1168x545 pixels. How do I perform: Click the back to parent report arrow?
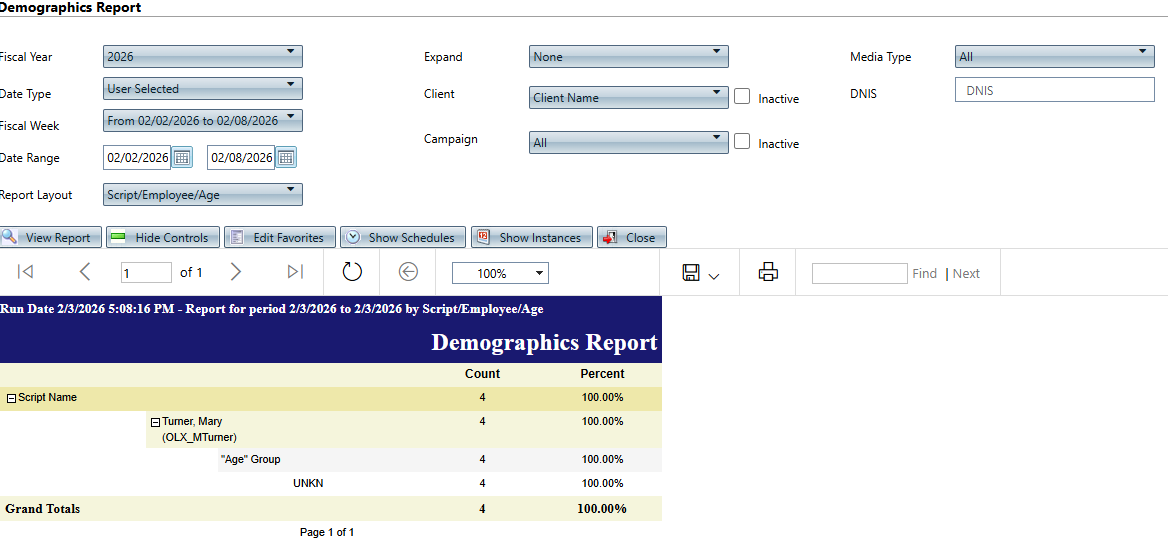coord(408,272)
